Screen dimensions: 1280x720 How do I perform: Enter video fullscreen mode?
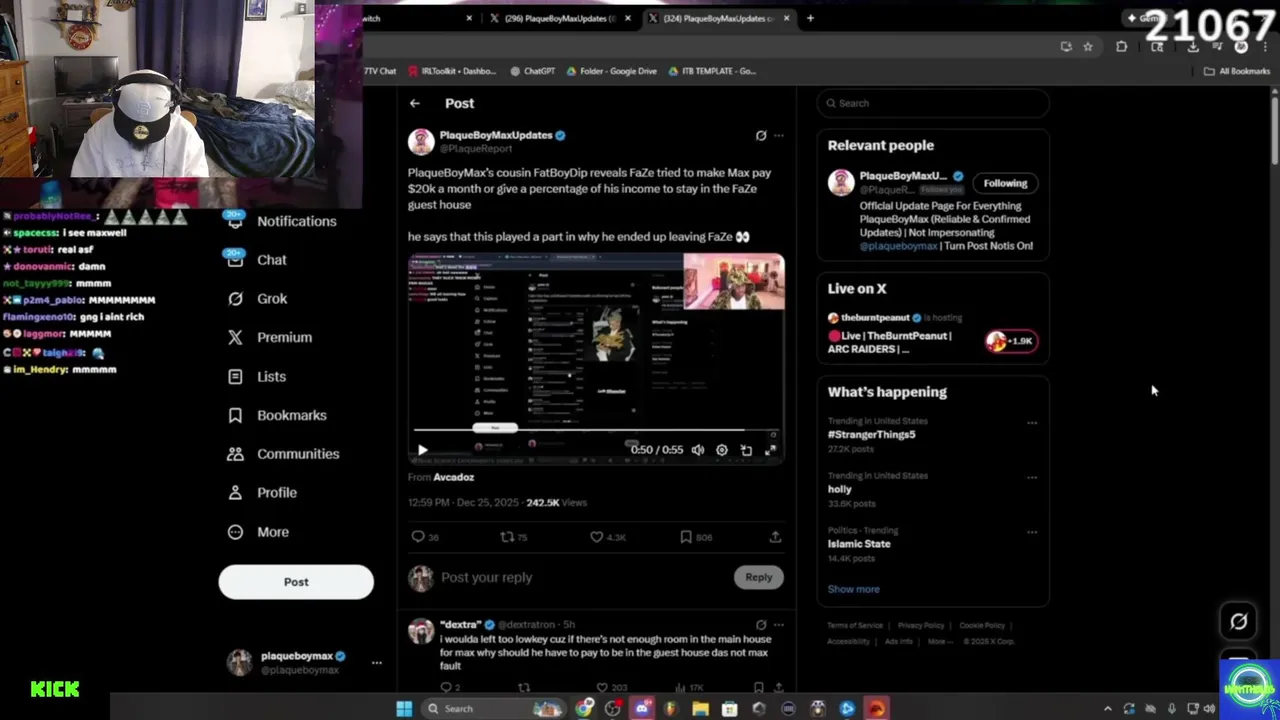click(x=770, y=450)
